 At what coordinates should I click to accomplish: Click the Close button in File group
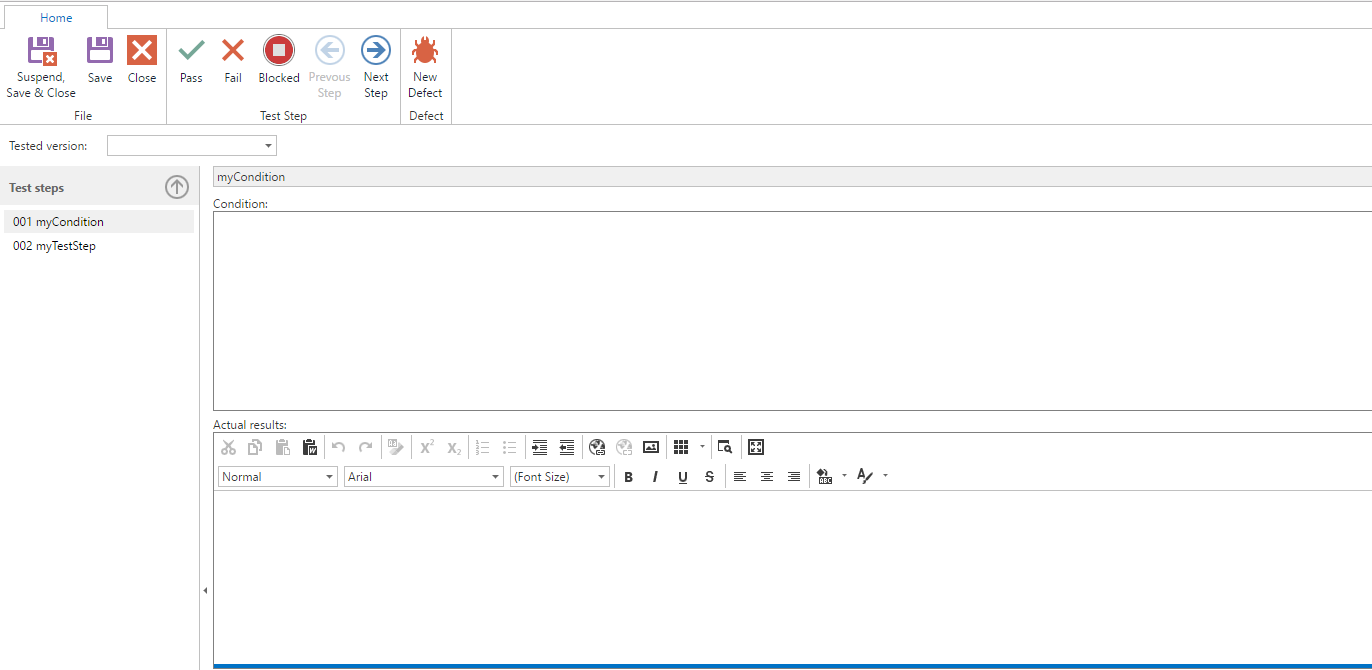tap(142, 60)
